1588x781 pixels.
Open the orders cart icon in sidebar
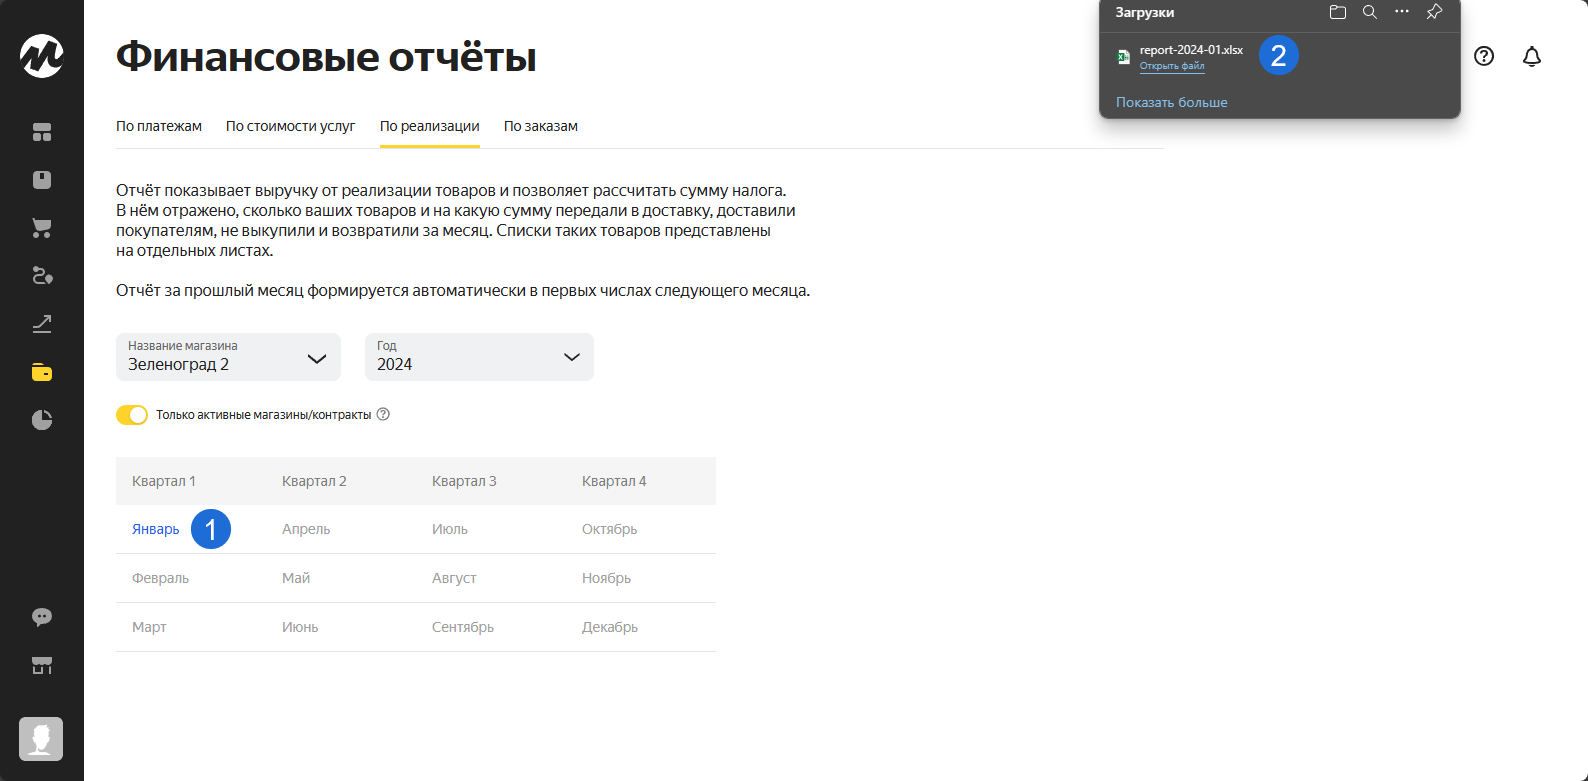pyautogui.click(x=42, y=228)
